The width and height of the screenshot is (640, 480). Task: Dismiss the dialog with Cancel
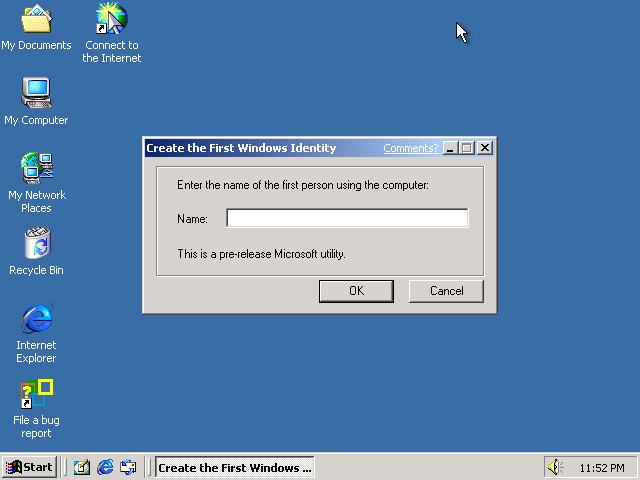coord(446,291)
